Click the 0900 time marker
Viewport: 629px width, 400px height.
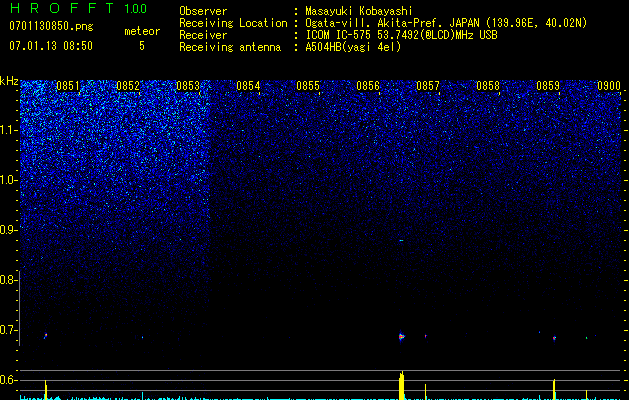tap(609, 86)
